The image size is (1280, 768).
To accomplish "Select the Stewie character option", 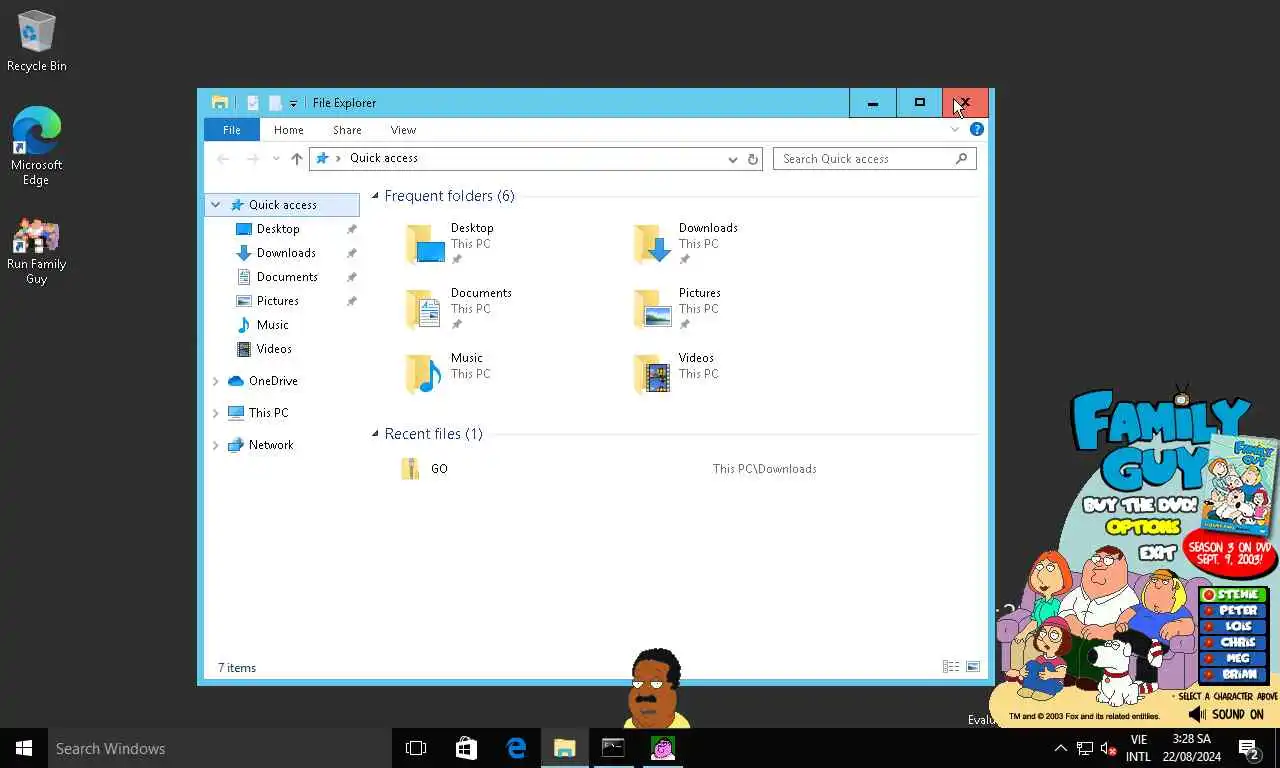I will (1233, 595).
